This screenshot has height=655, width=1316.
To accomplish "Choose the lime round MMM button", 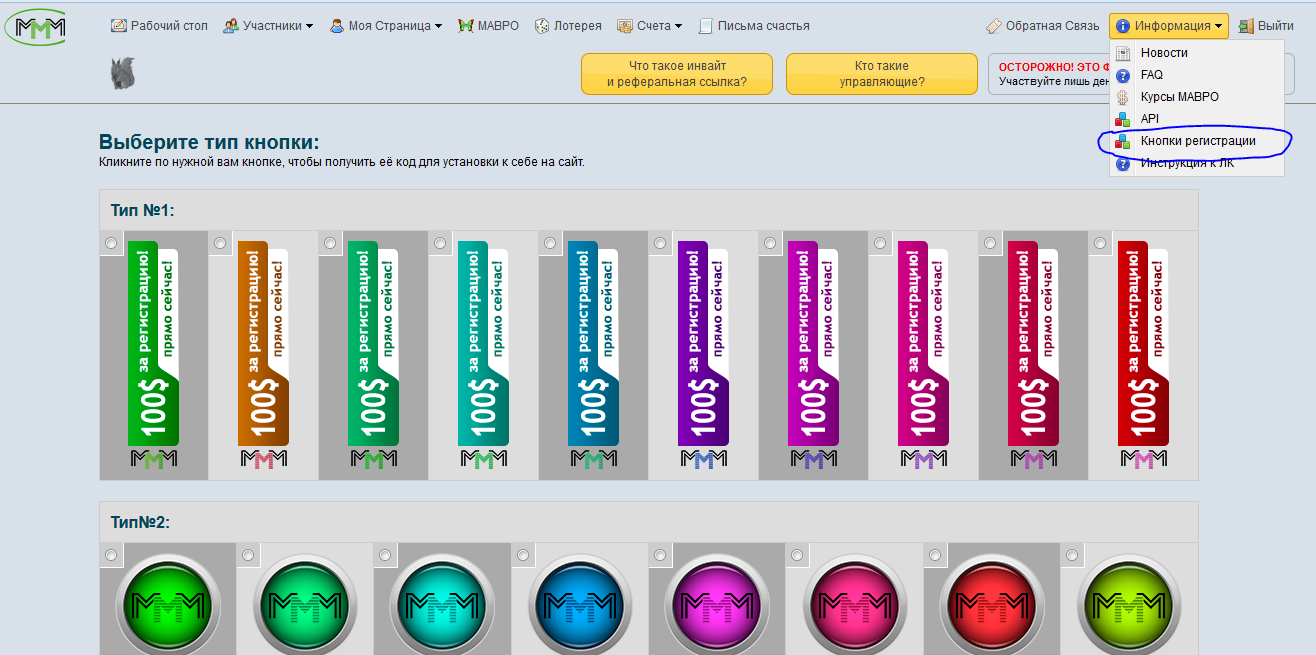I will (x=1130, y=603).
